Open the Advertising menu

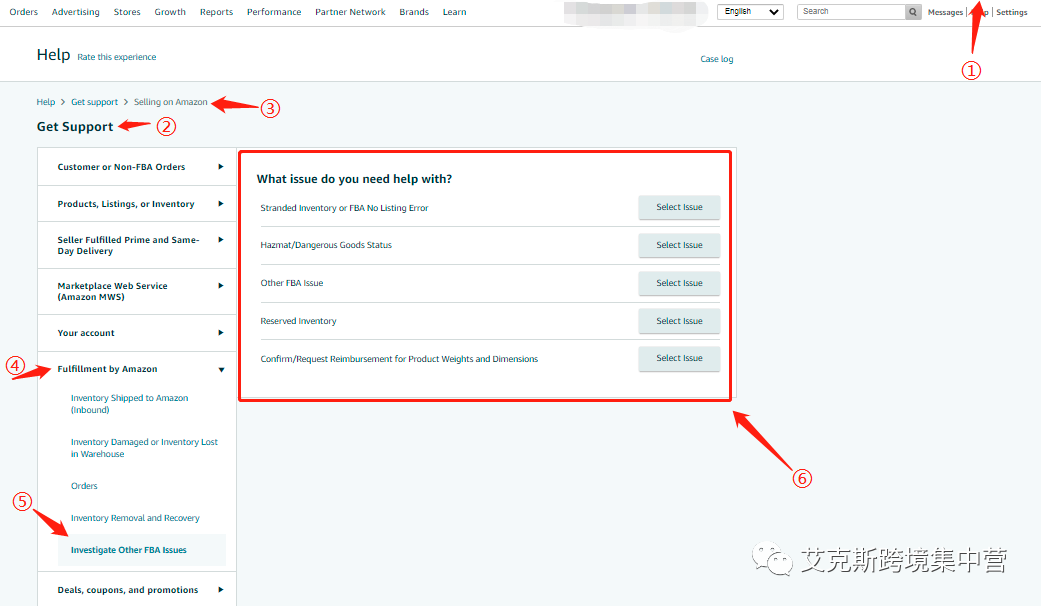coord(75,12)
